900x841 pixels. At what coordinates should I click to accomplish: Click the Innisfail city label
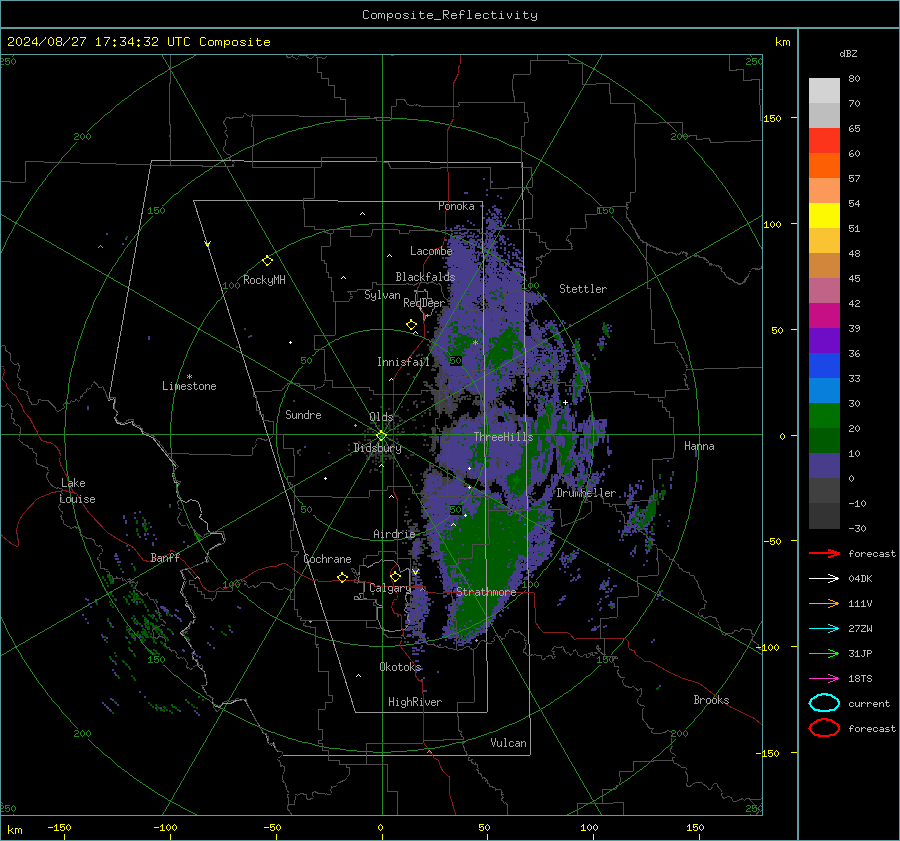point(404,362)
